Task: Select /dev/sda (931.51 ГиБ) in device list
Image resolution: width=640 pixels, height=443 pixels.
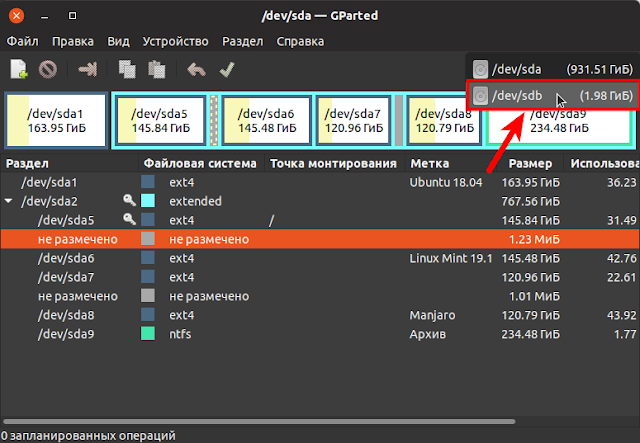Action: pyautogui.click(x=552, y=69)
